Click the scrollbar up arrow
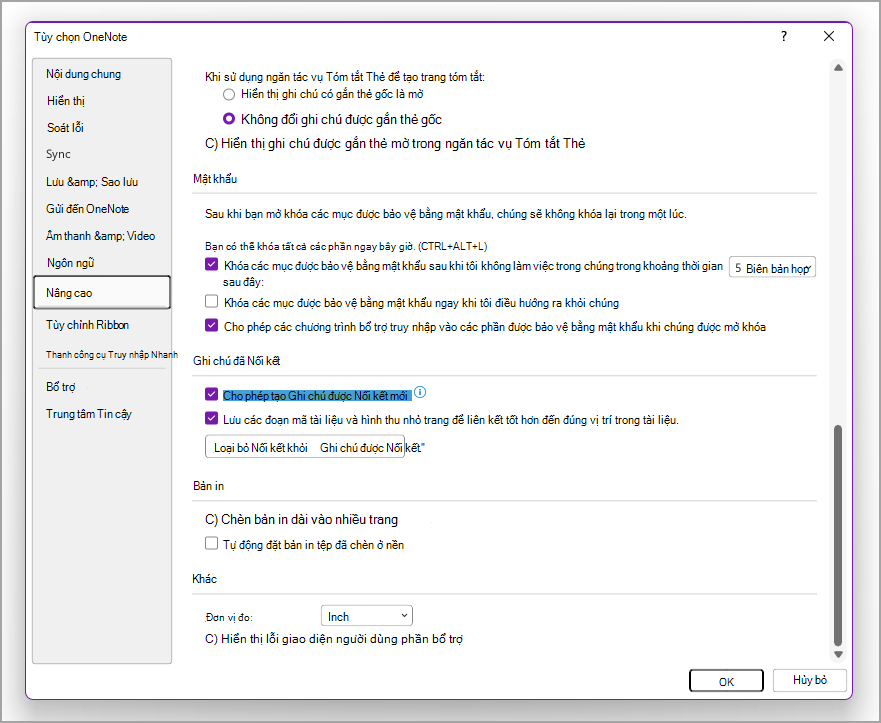 (x=838, y=67)
